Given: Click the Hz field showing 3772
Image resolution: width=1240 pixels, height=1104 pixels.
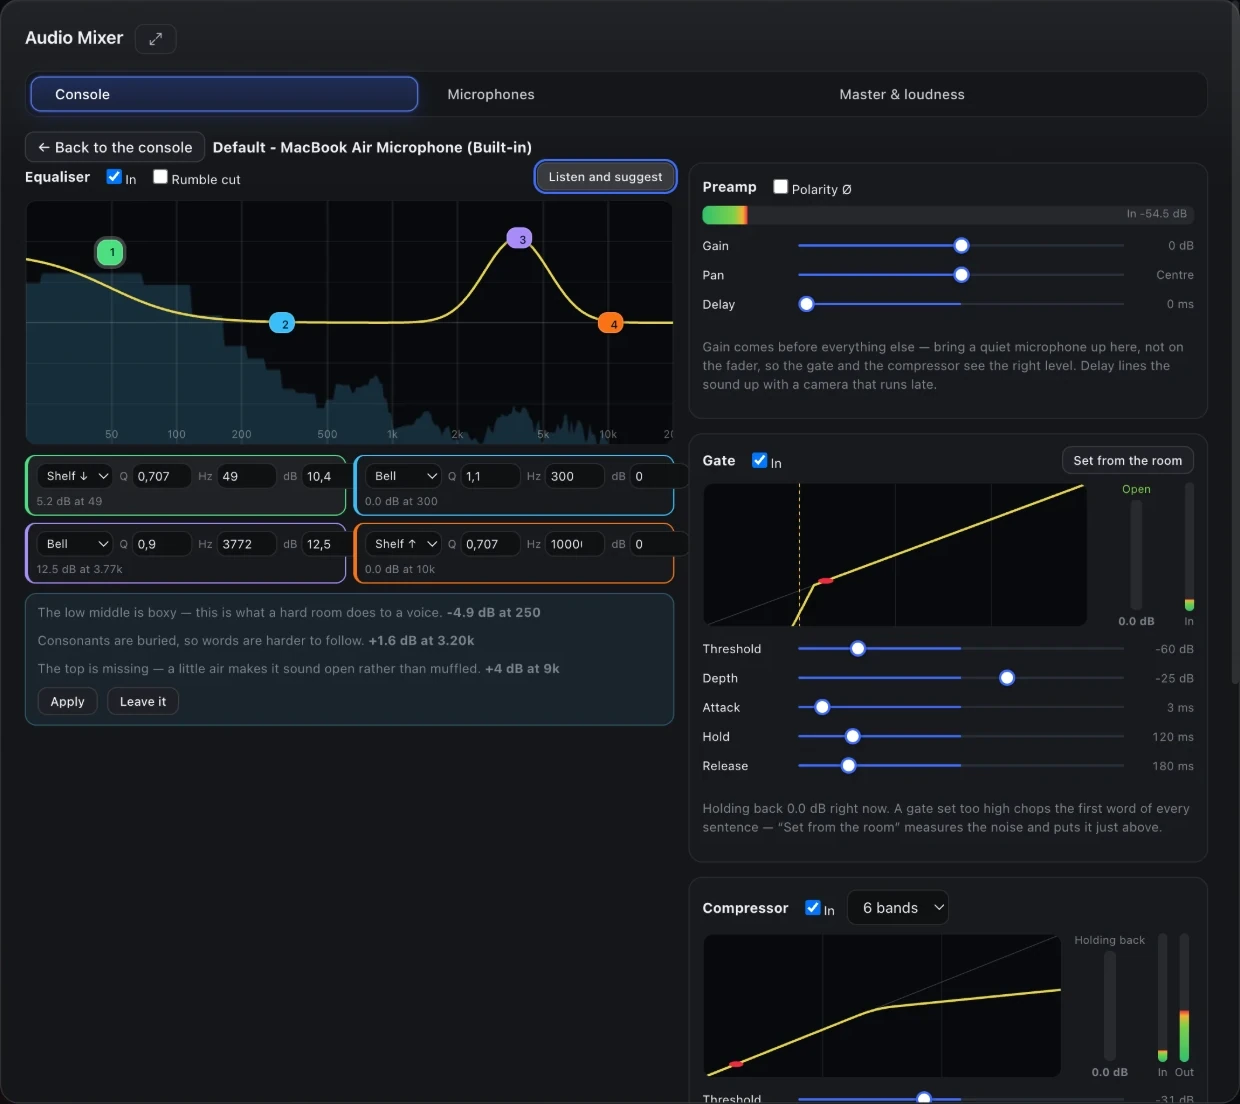Looking at the screenshot, I should [x=247, y=544].
